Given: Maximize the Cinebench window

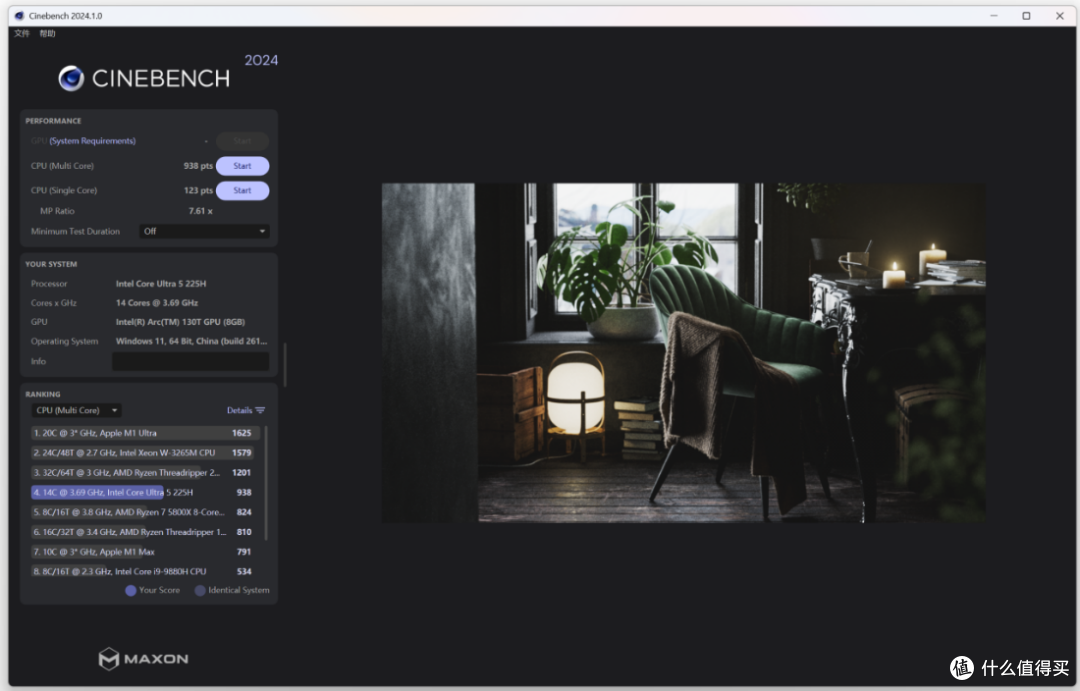Looking at the screenshot, I should coord(1026,16).
